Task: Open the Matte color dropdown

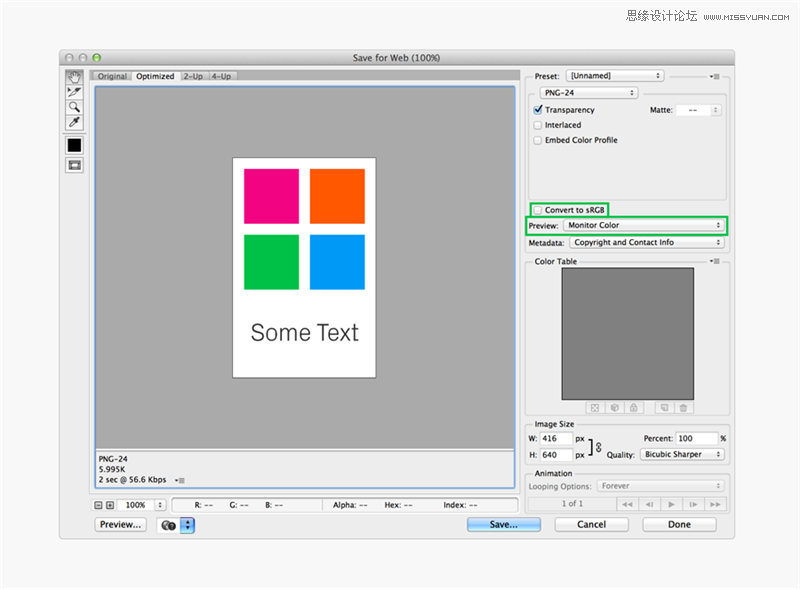Action: click(x=698, y=110)
